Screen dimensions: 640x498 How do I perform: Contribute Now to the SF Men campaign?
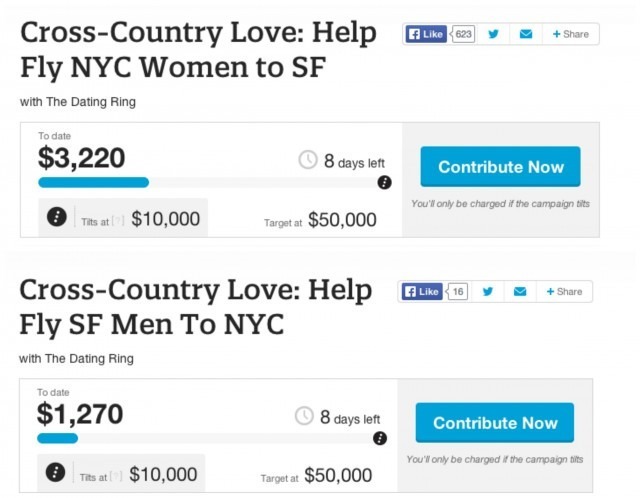(495, 422)
